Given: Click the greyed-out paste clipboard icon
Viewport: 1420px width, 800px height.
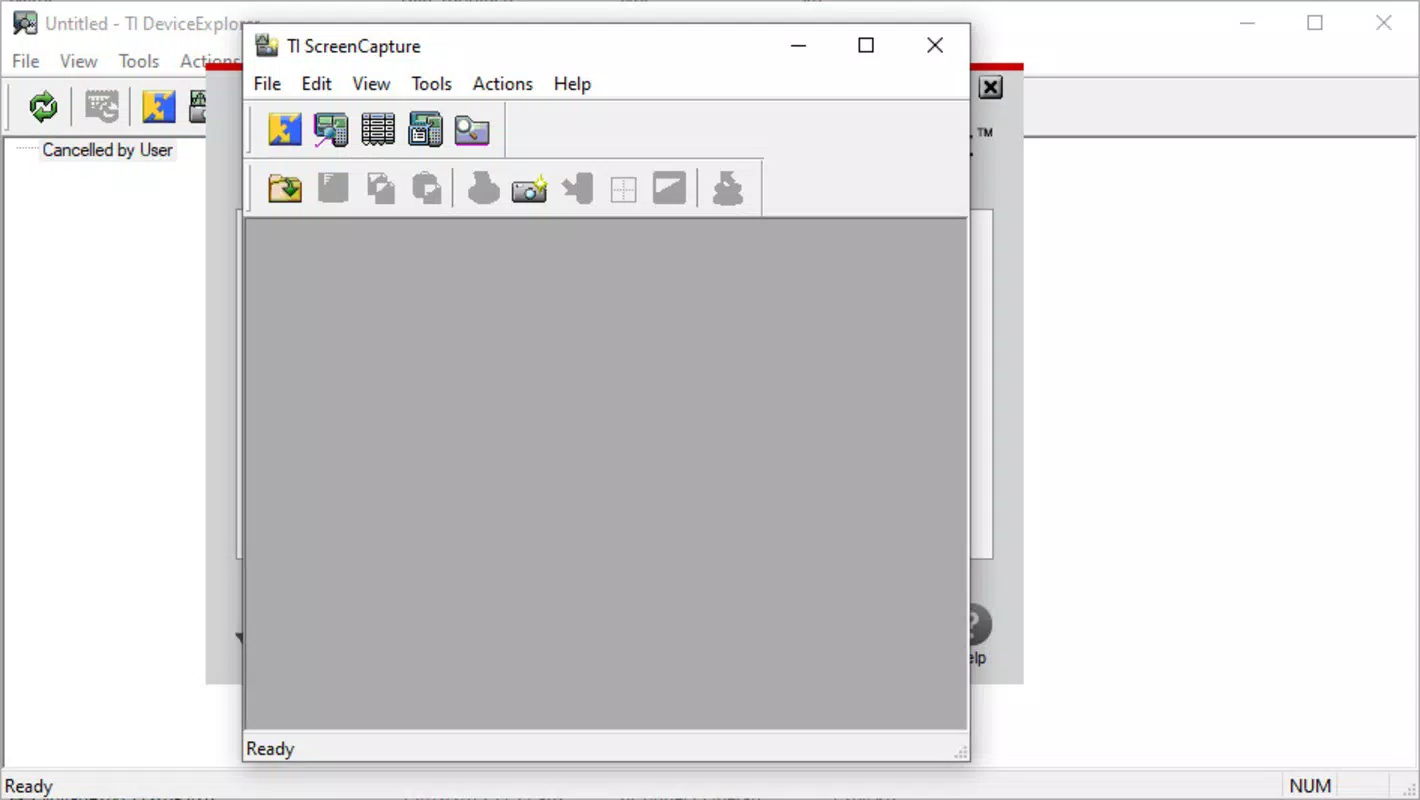Looking at the screenshot, I should 427,188.
